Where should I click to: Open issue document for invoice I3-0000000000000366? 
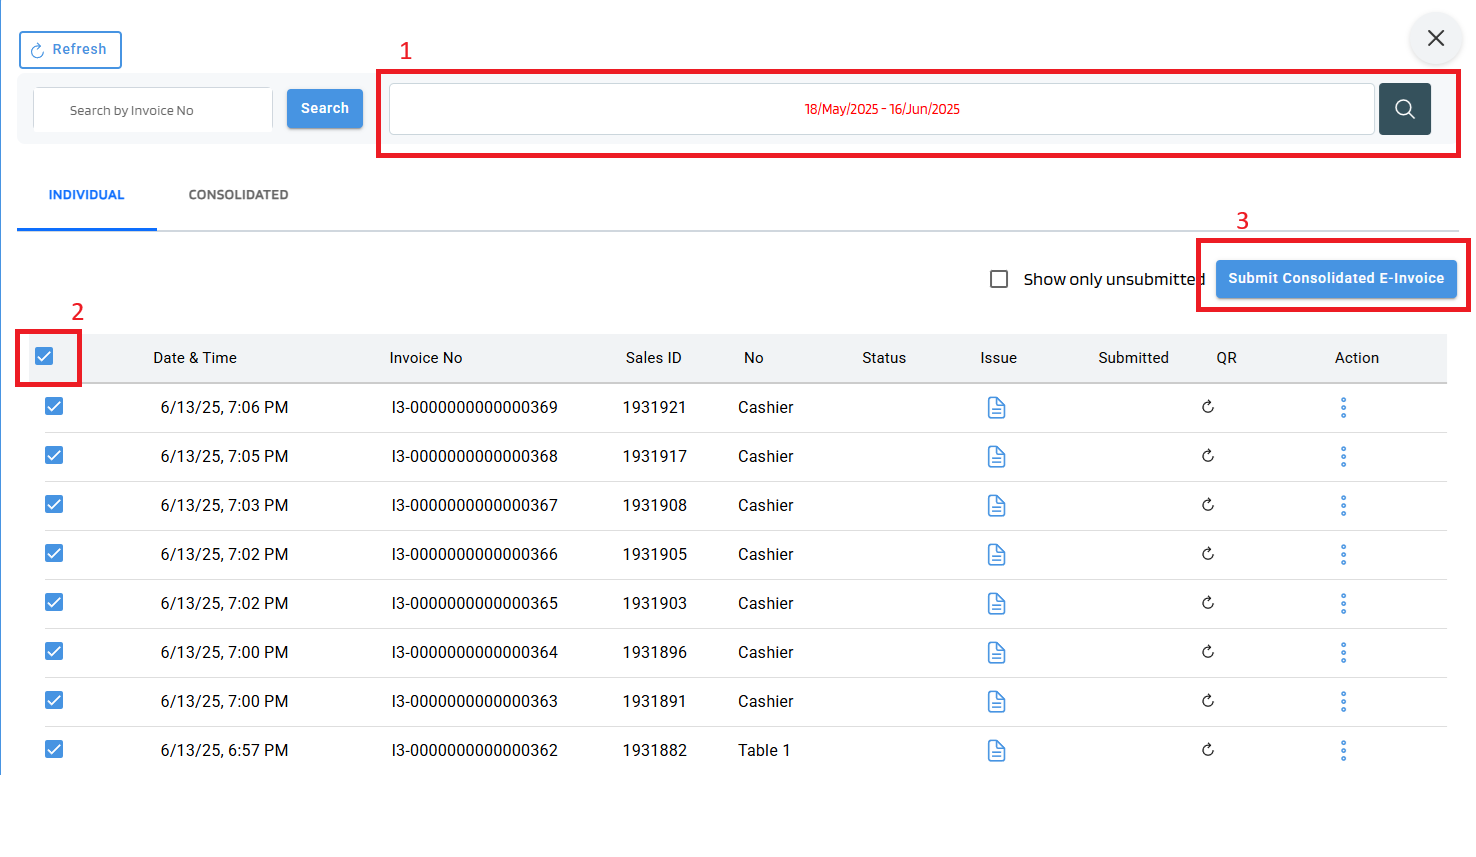point(996,554)
